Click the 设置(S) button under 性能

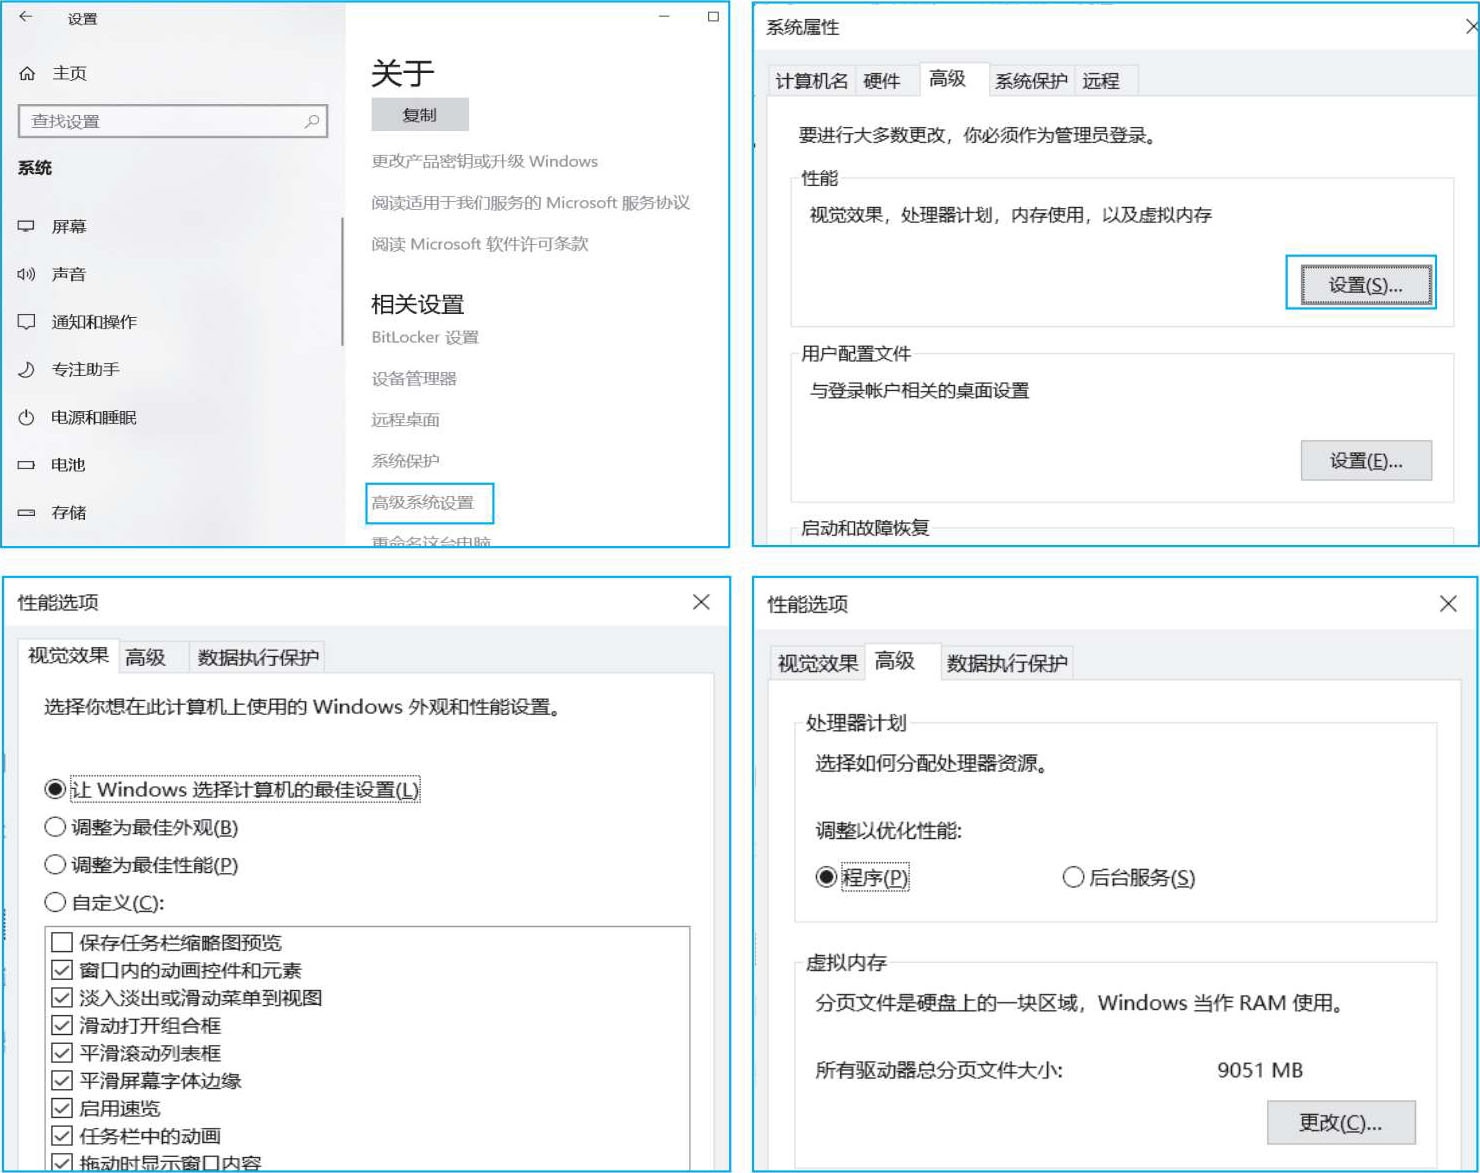1365,285
